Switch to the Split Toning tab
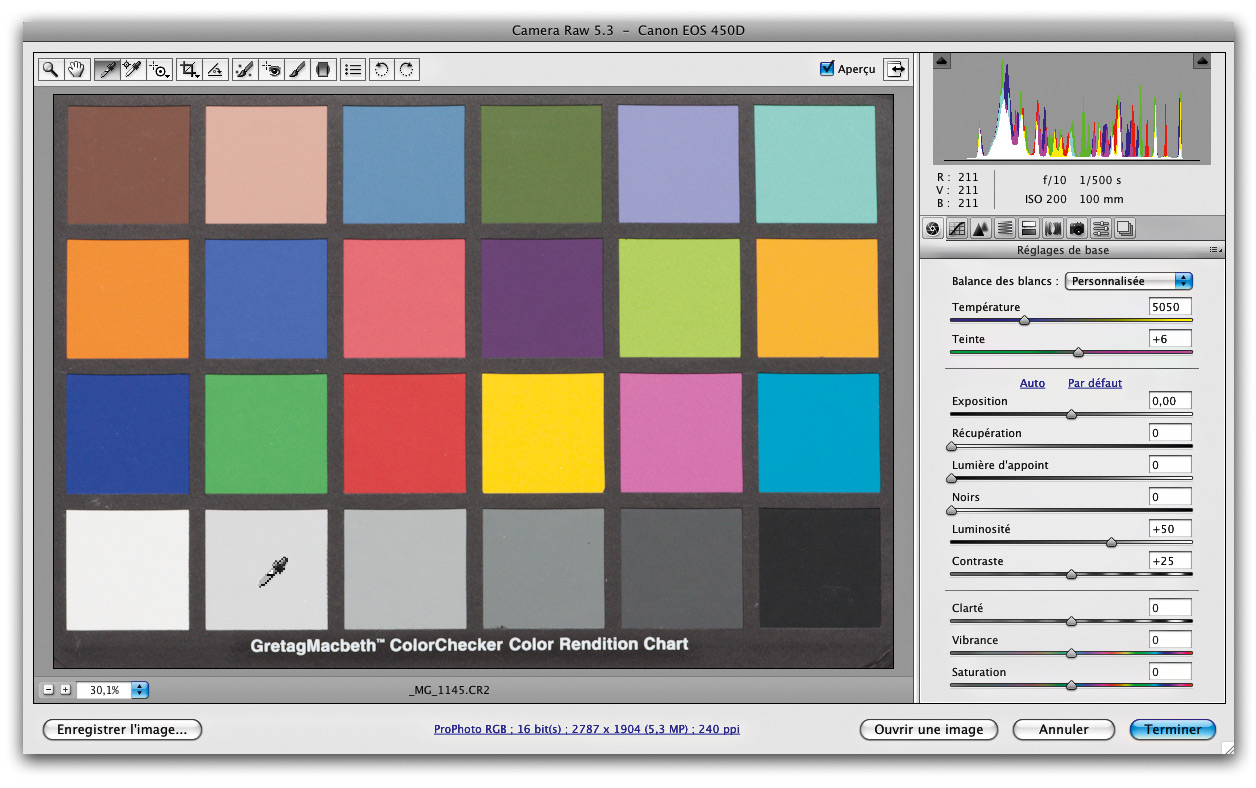1256x788 pixels. pyautogui.click(x=1029, y=229)
